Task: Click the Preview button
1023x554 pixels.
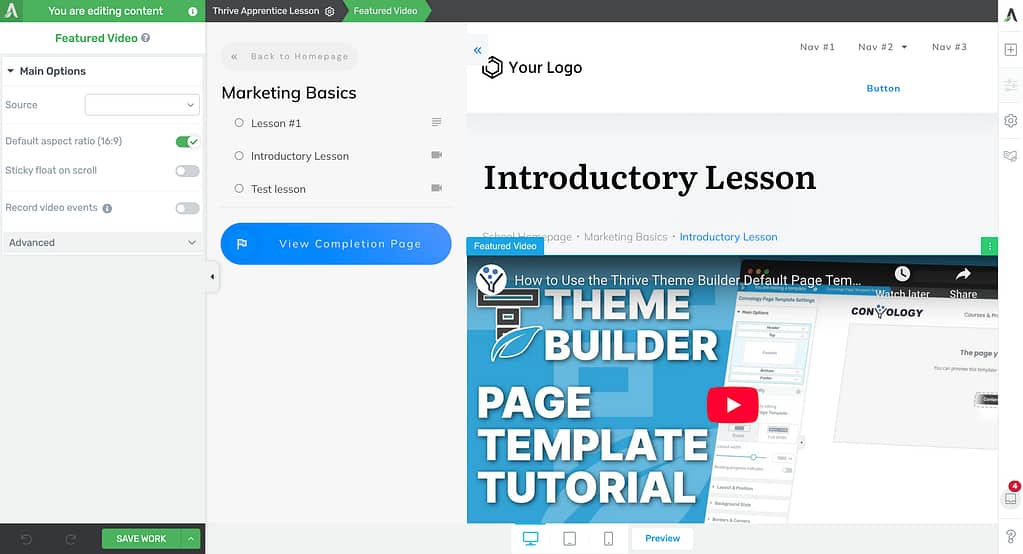Action: [662, 538]
